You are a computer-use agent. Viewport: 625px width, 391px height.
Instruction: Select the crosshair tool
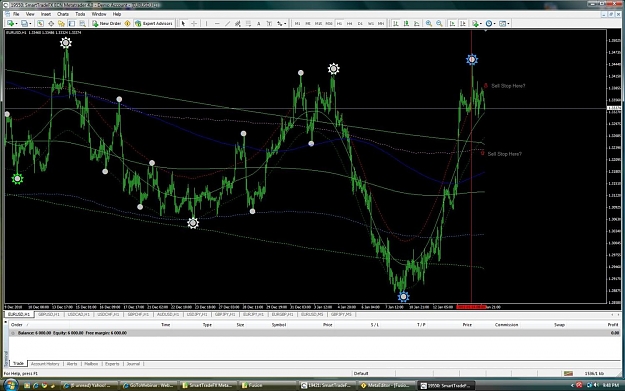194,24
